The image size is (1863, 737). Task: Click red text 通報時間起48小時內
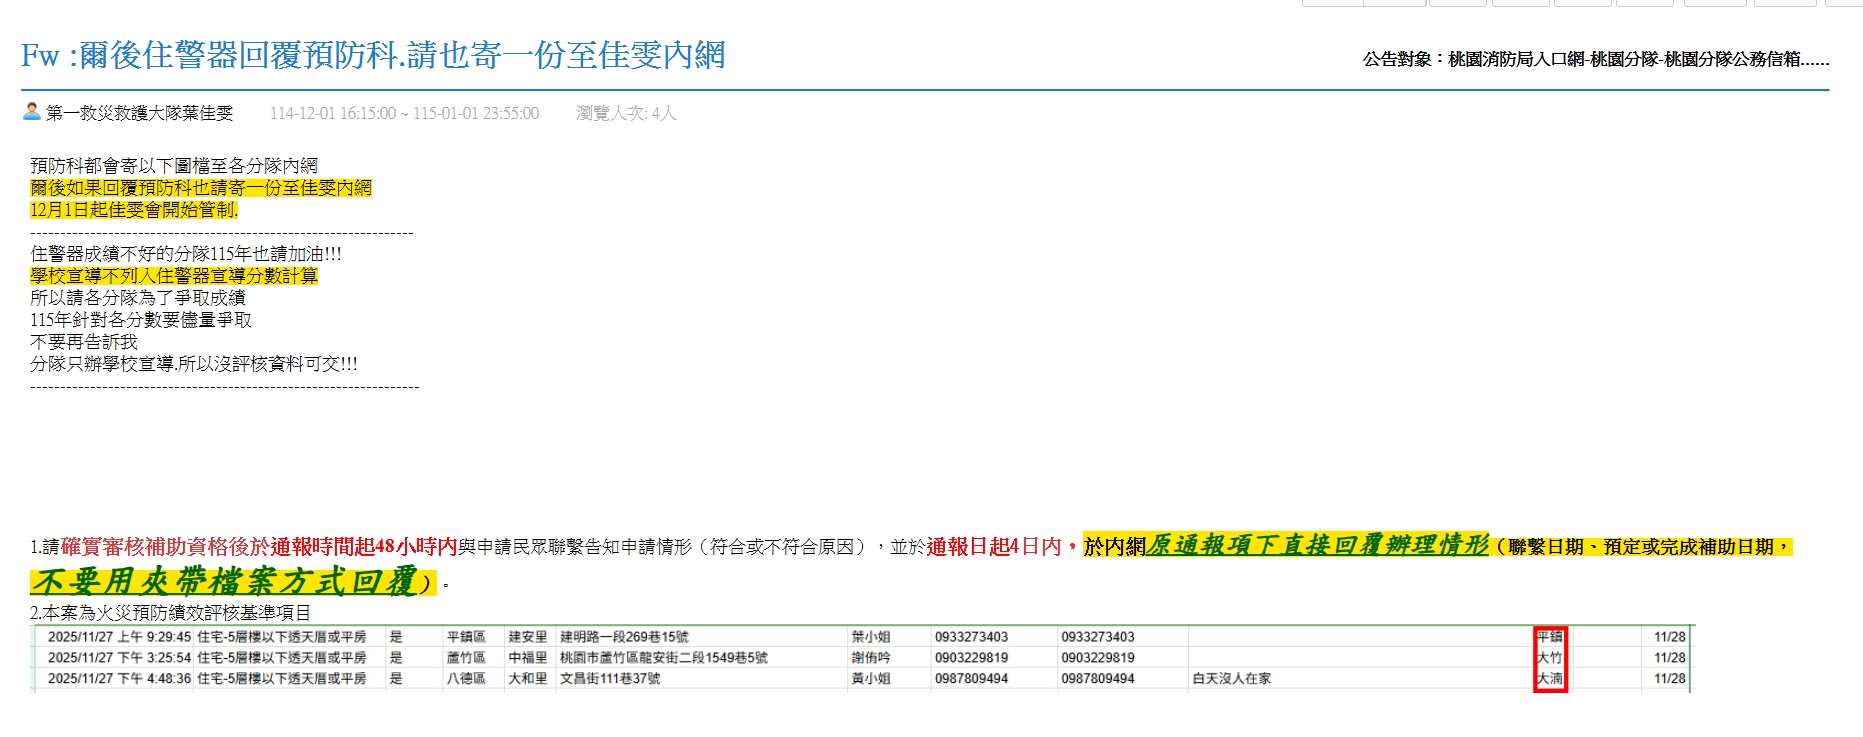pos(363,547)
